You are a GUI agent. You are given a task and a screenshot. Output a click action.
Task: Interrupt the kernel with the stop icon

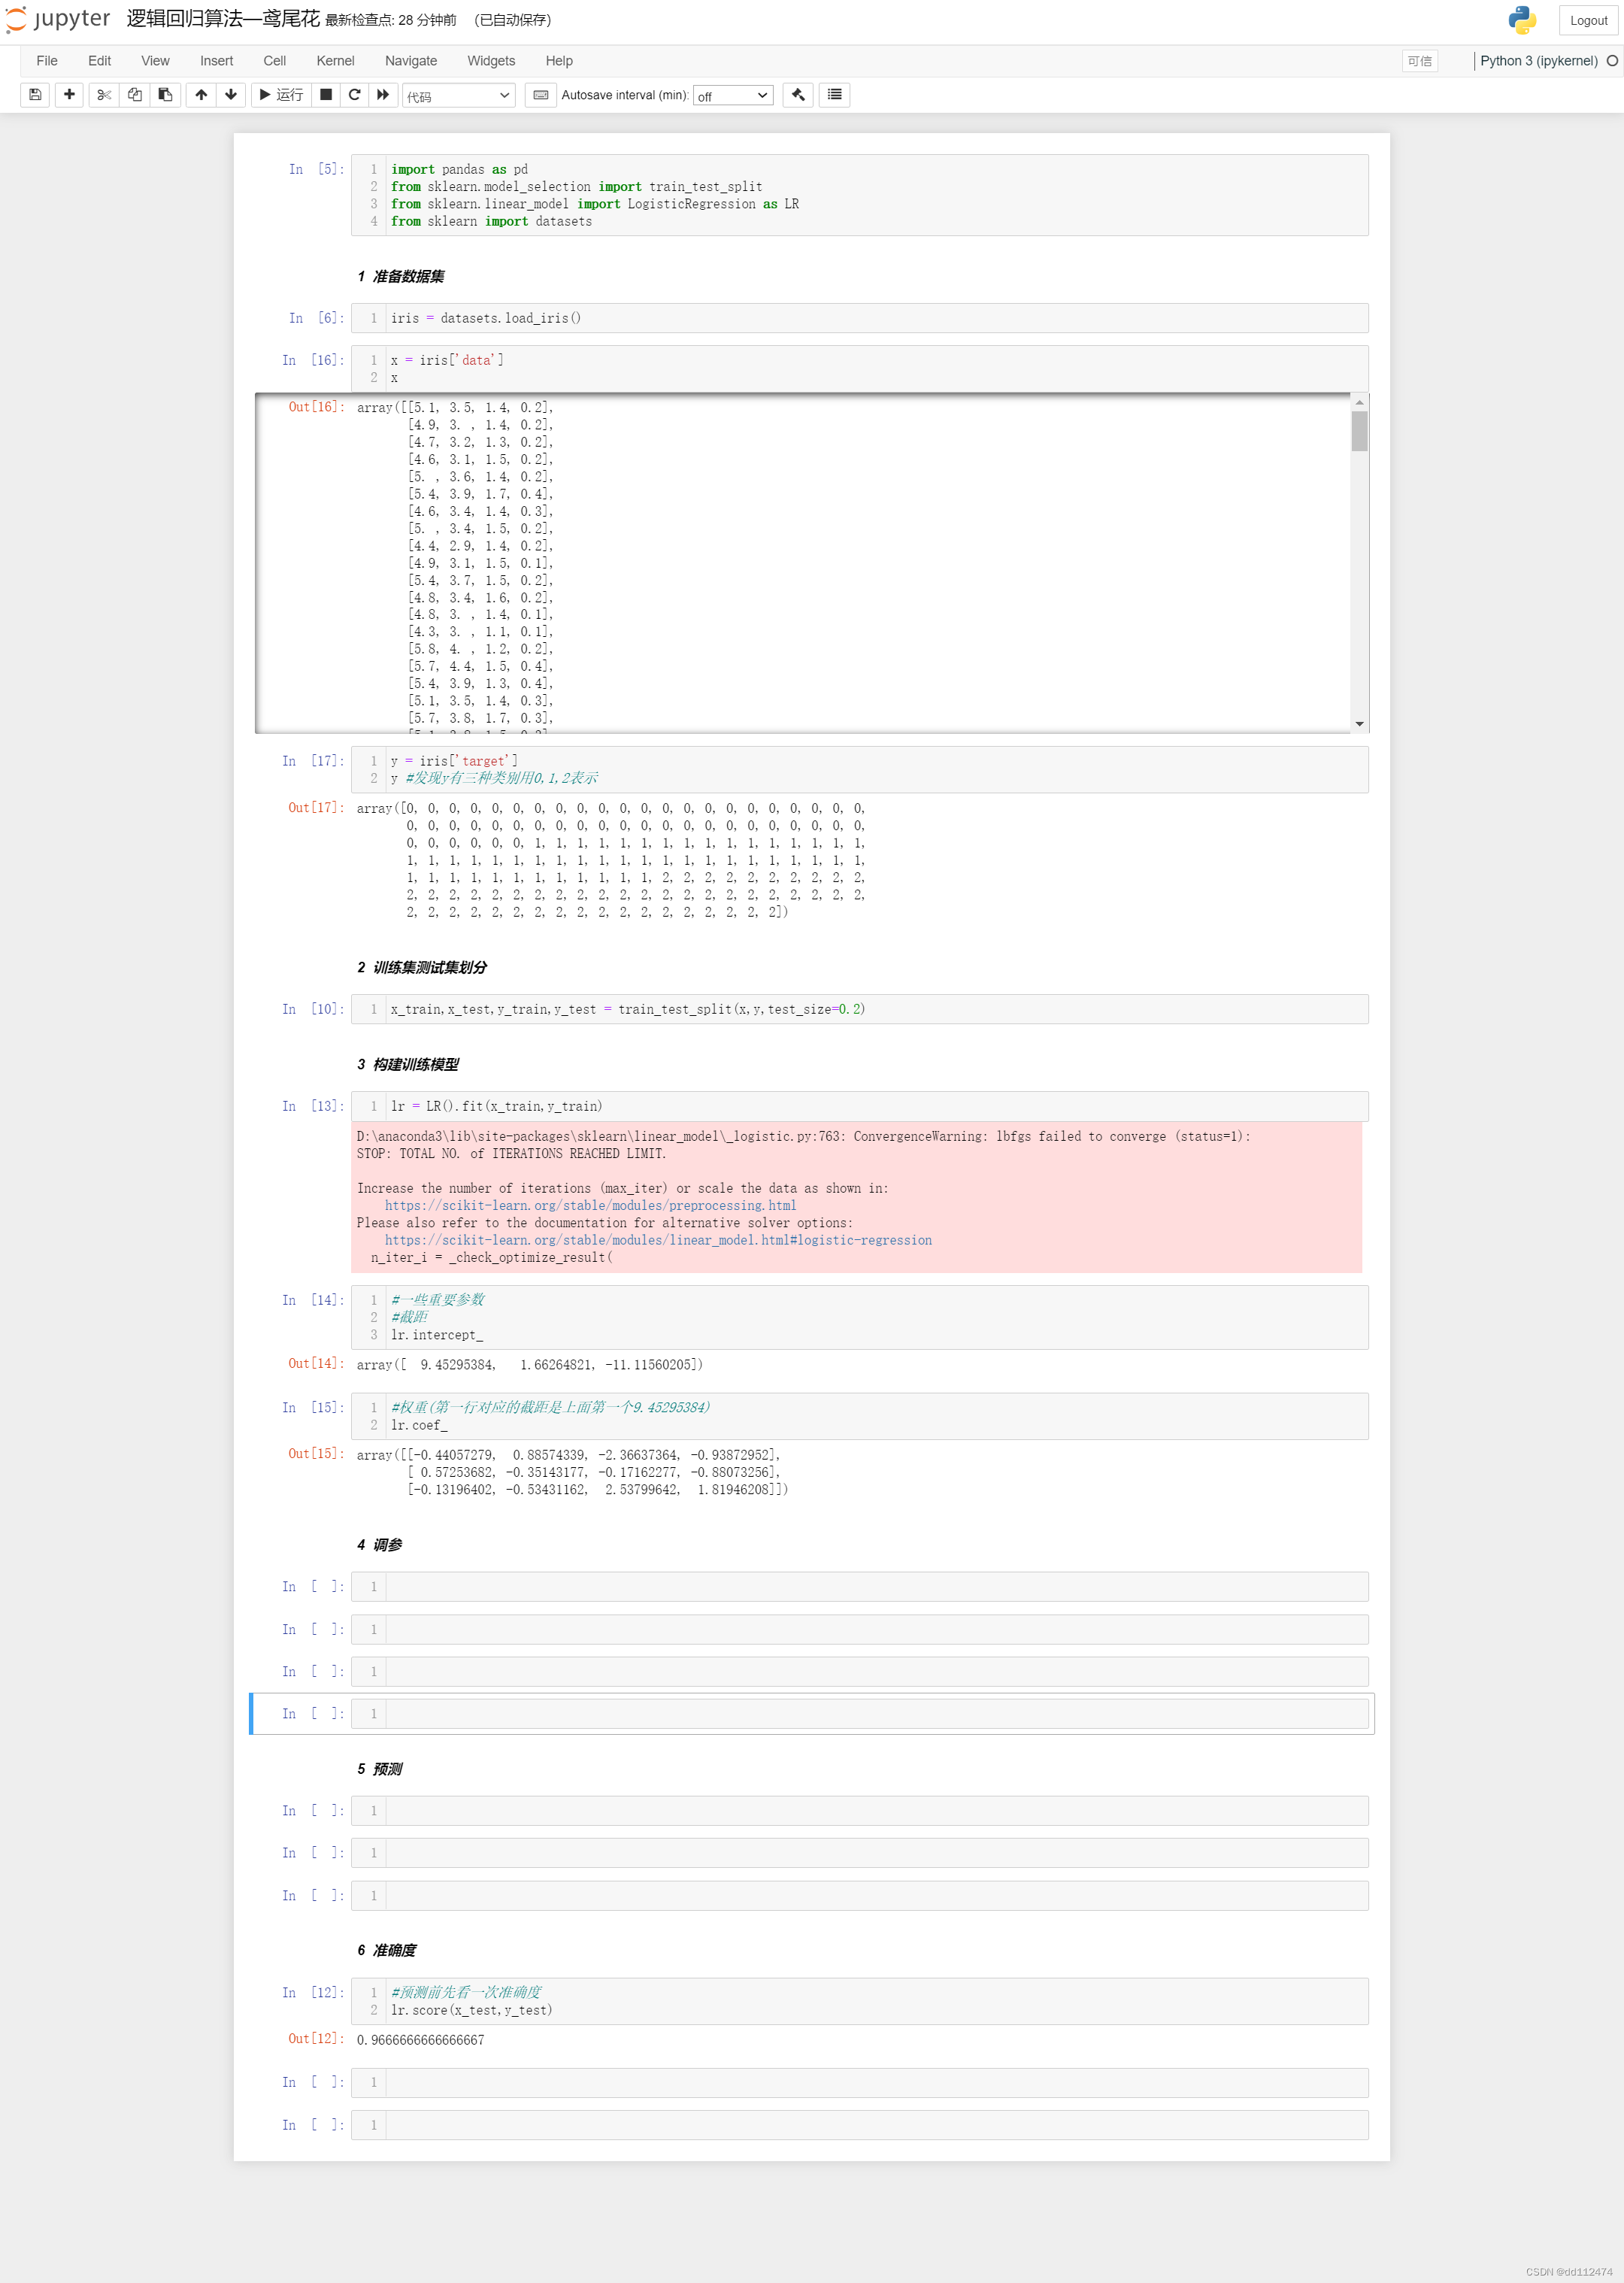click(x=326, y=95)
